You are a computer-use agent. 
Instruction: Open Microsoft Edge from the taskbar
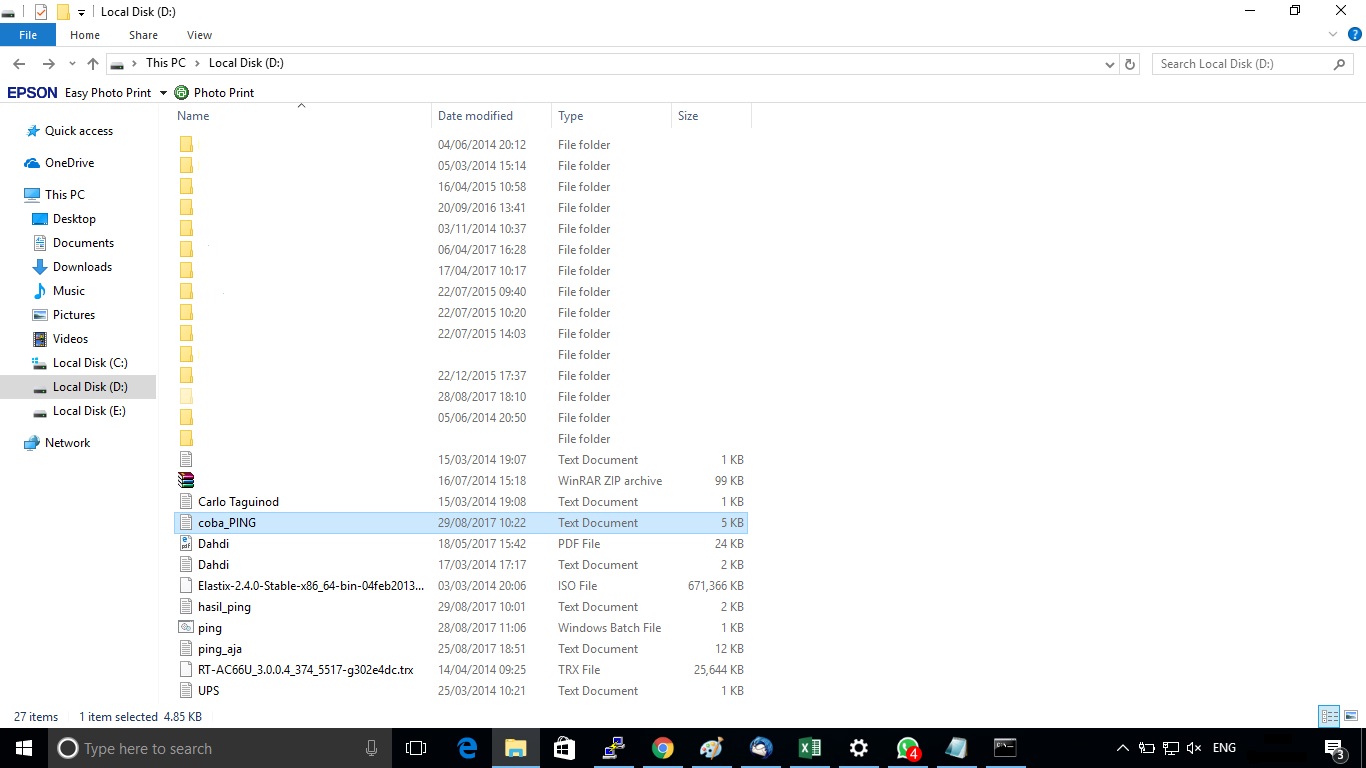point(466,748)
